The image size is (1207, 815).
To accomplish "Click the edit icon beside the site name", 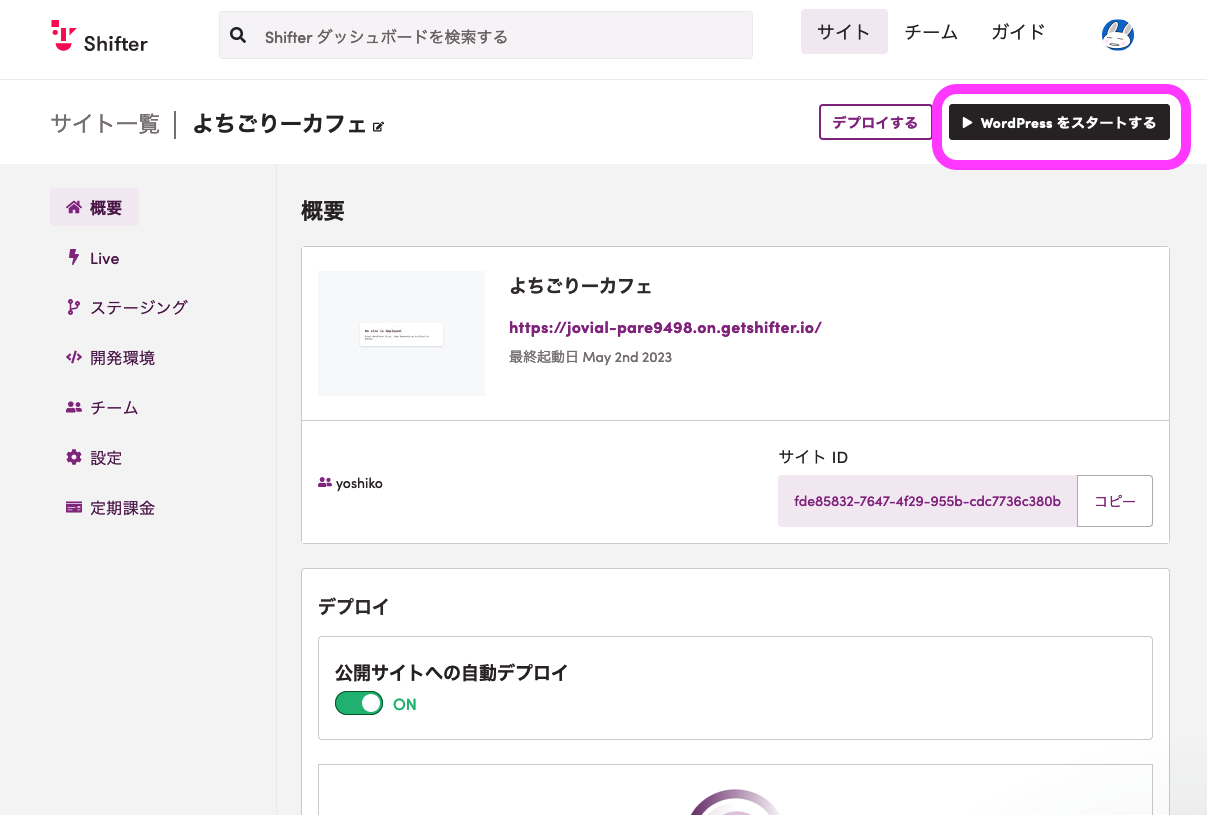I will point(378,127).
